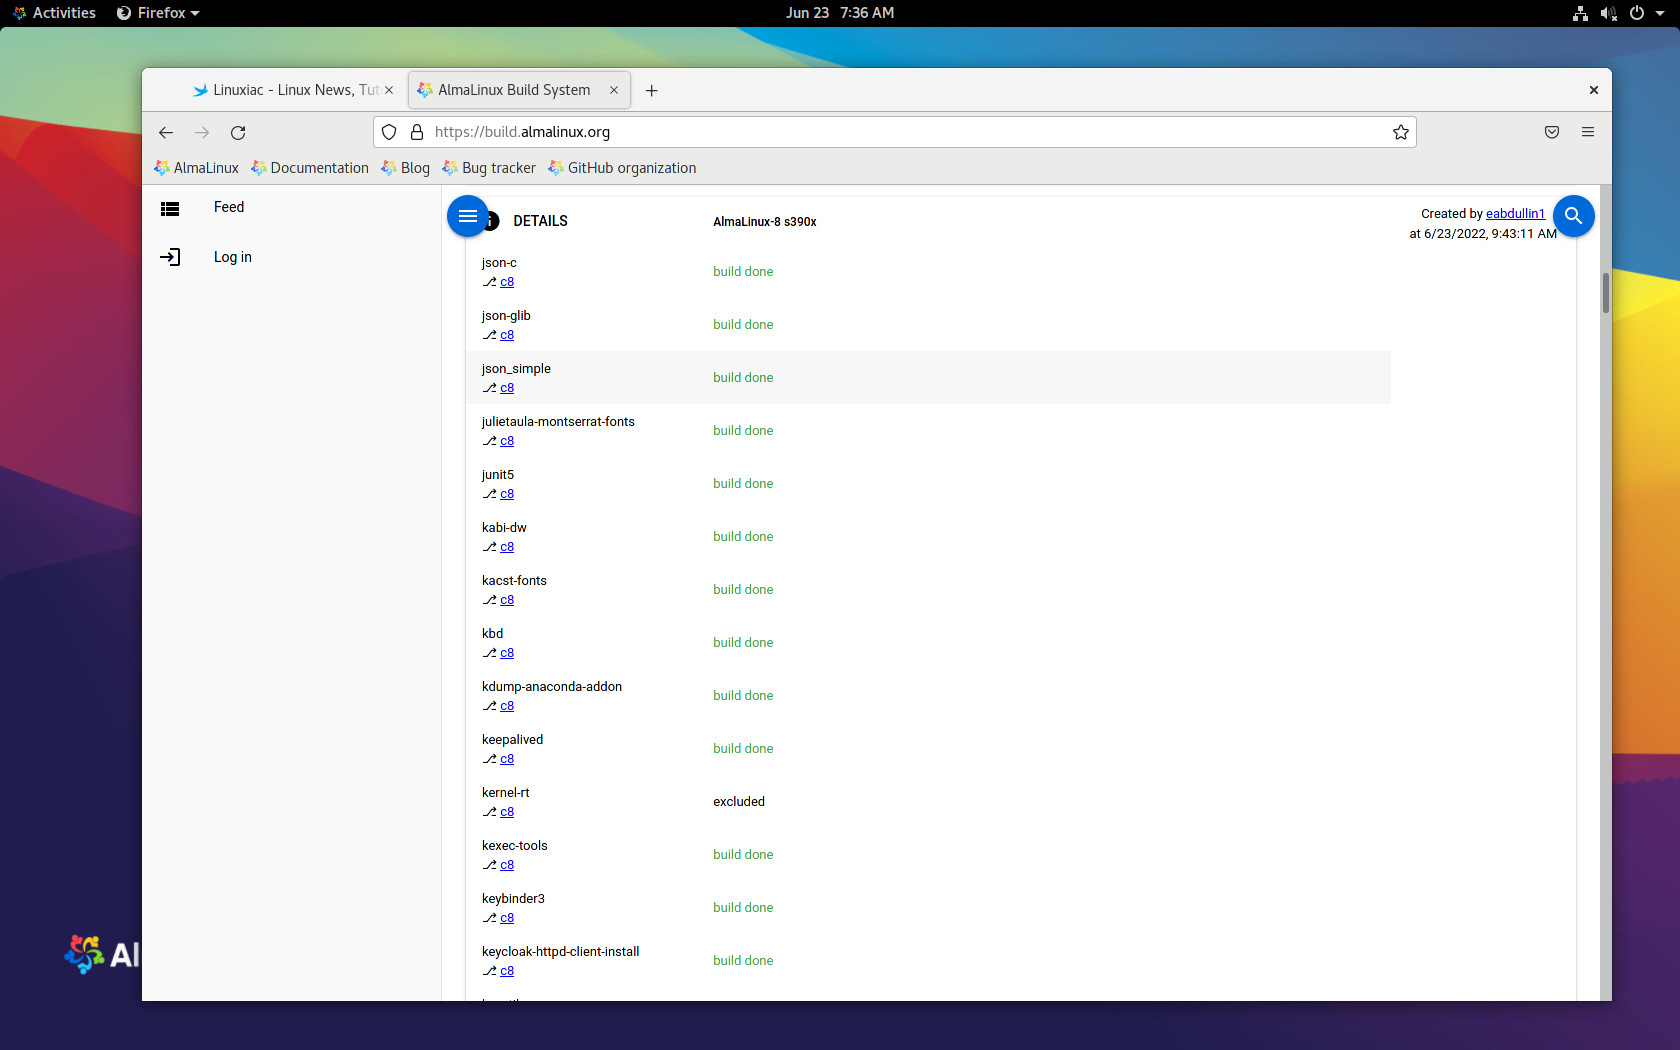Select the AlmaLinux Build System tab

pyautogui.click(x=519, y=90)
